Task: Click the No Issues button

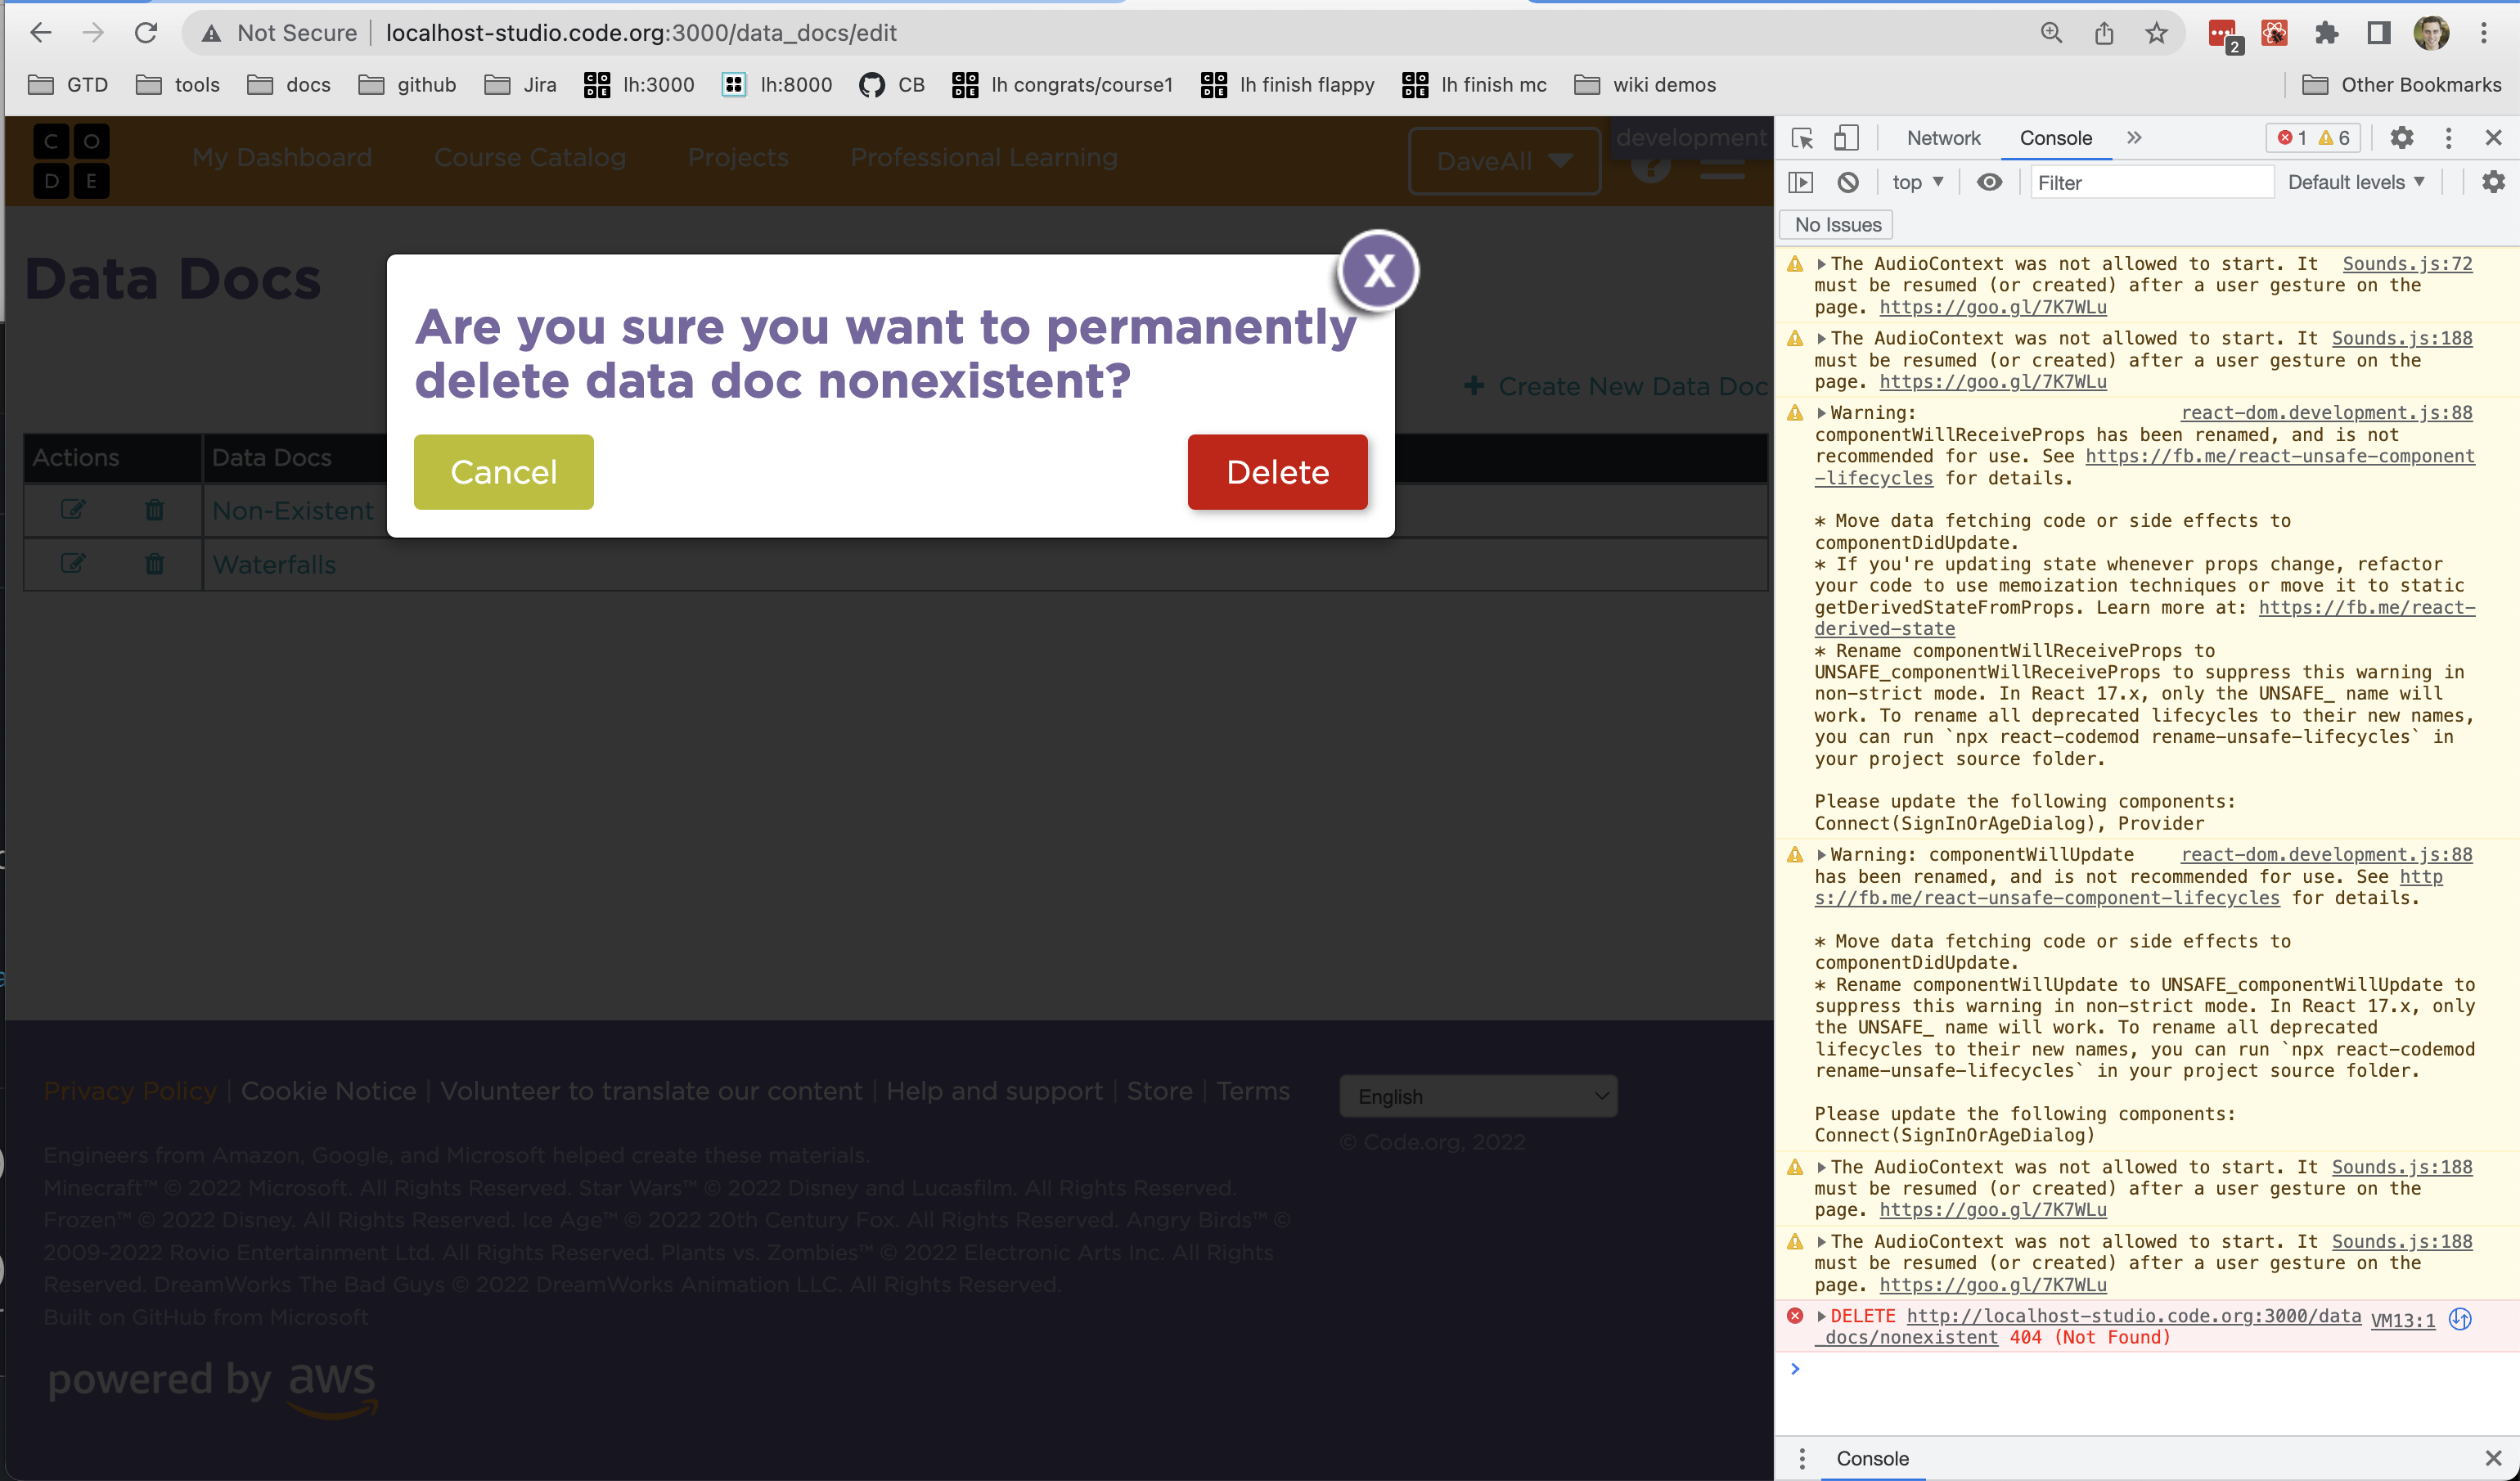Action: tap(1837, 225)
